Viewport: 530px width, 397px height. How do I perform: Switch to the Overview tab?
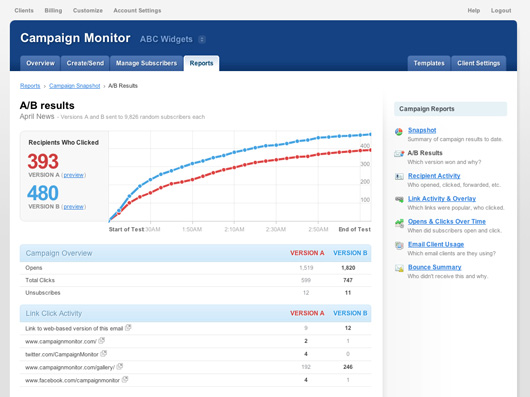[x=40, y=63]
